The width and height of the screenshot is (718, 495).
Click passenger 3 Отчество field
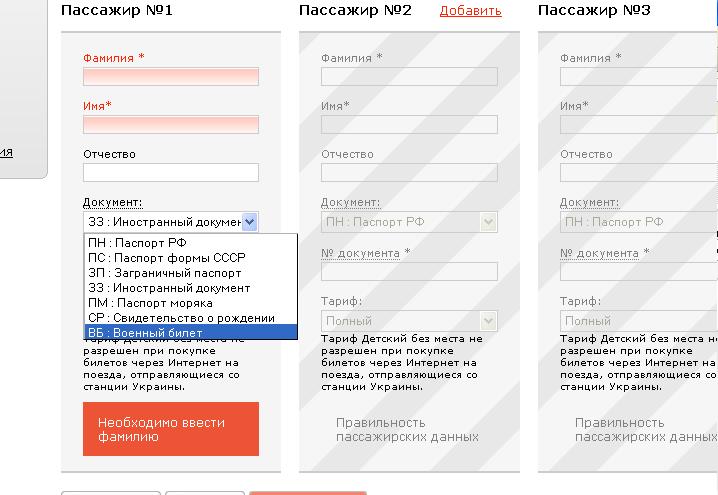pyautogui.click(x=638, y=173)
